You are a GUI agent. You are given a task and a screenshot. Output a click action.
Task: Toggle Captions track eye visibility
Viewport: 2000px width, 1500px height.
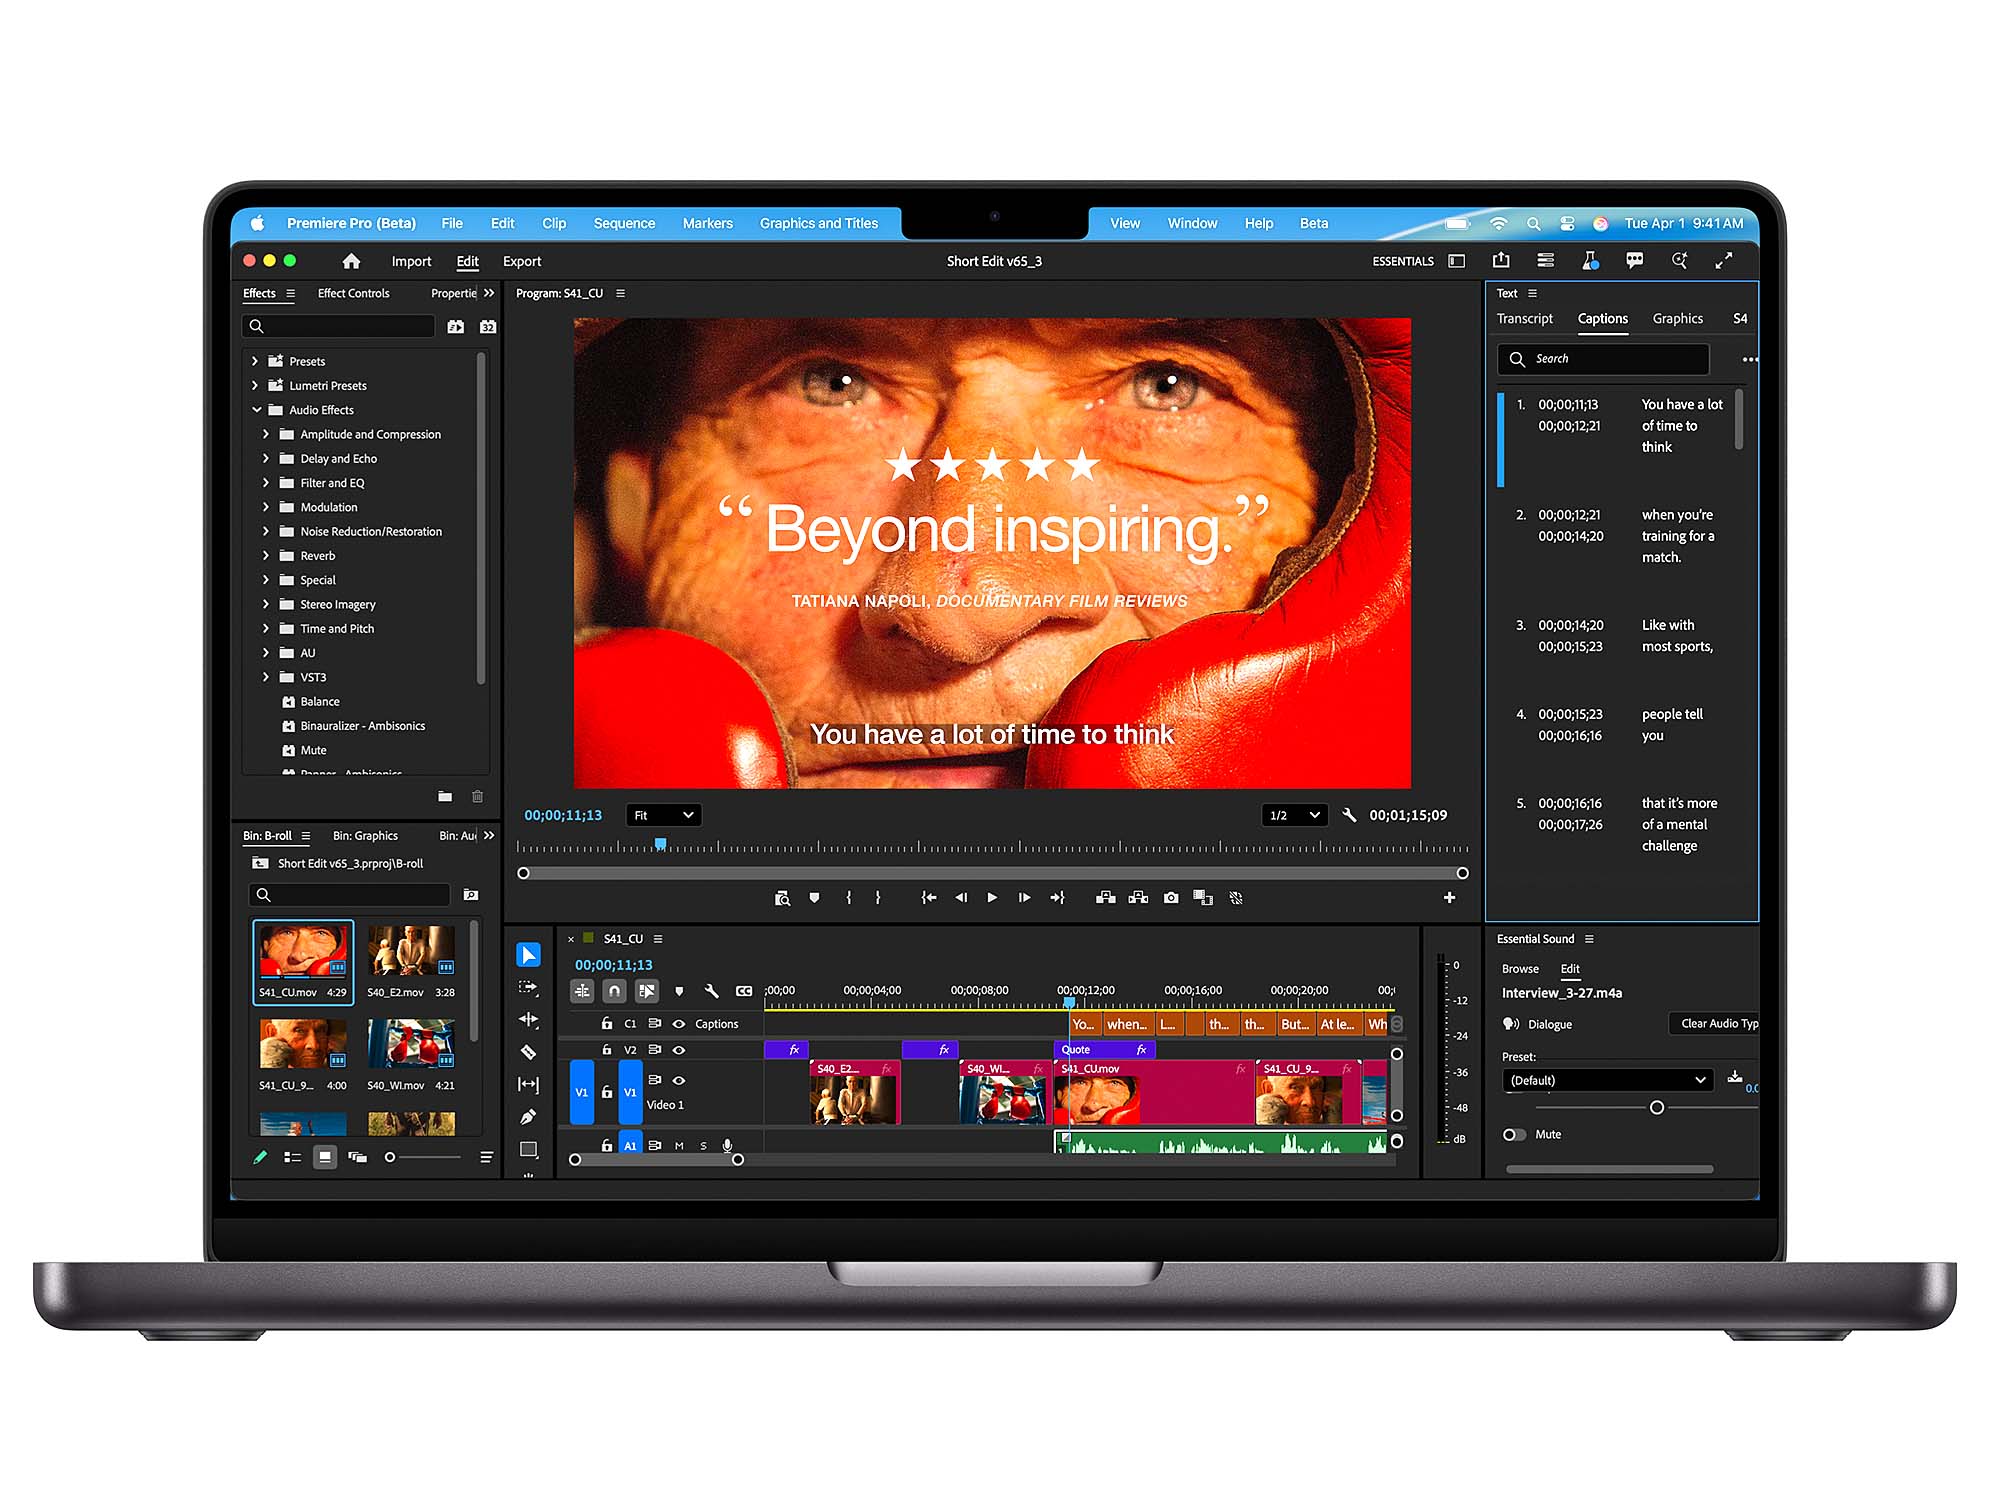679,1023
